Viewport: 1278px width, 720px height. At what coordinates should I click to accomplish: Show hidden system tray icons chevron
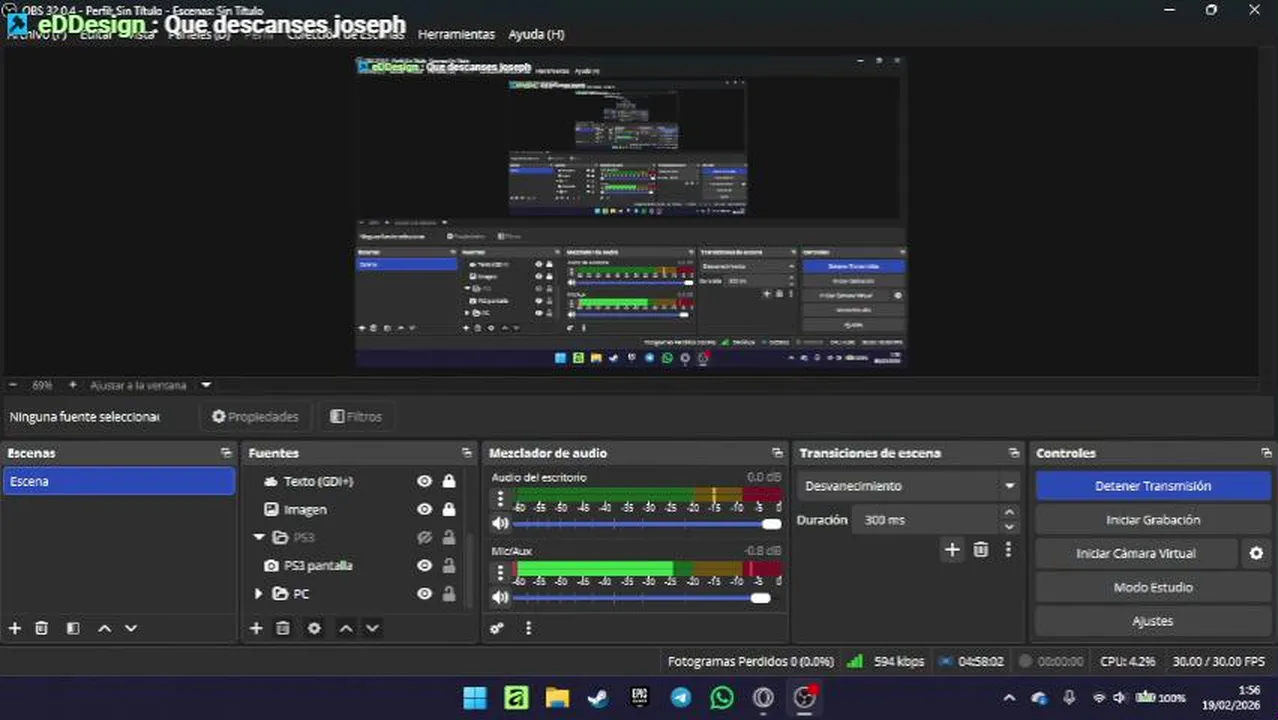(1009, 698)
